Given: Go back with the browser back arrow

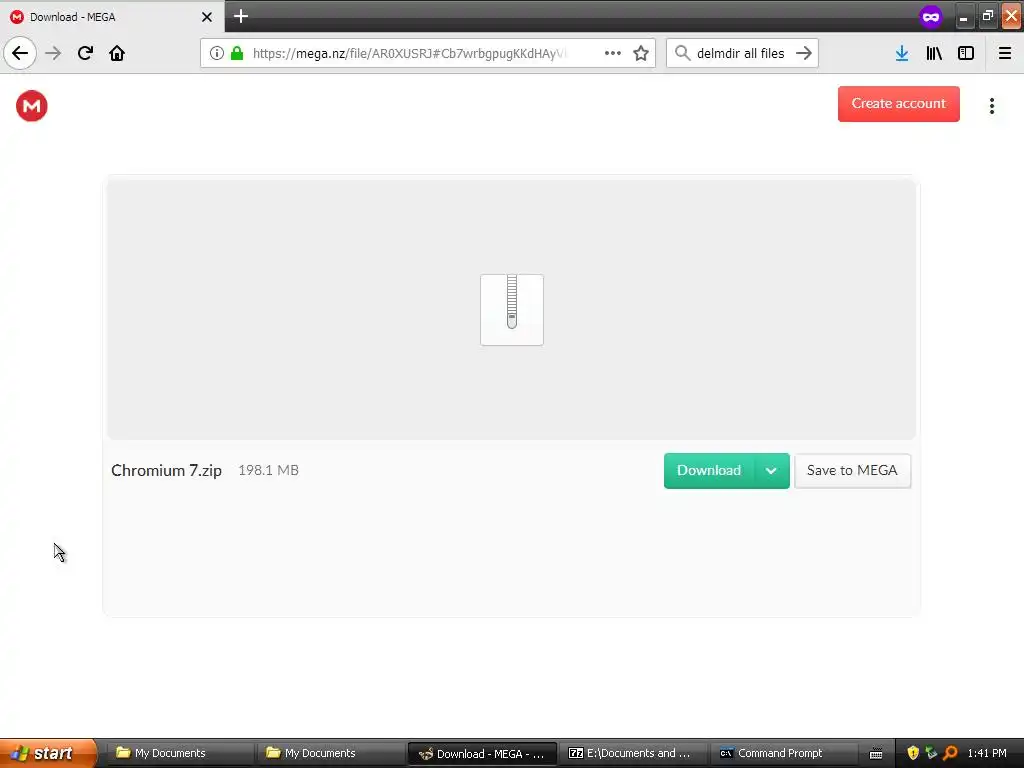Looking at the screenshot, I should (20, 53).
